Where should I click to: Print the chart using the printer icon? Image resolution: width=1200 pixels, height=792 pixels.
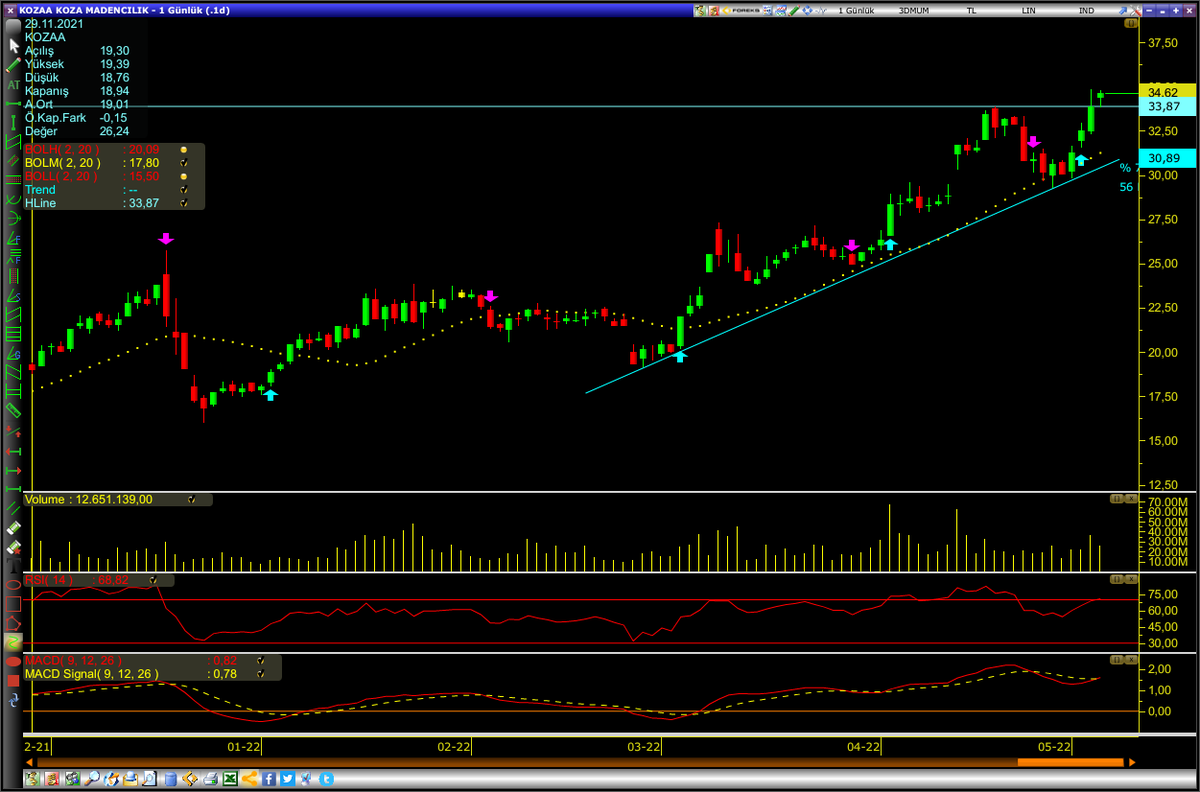210,778
